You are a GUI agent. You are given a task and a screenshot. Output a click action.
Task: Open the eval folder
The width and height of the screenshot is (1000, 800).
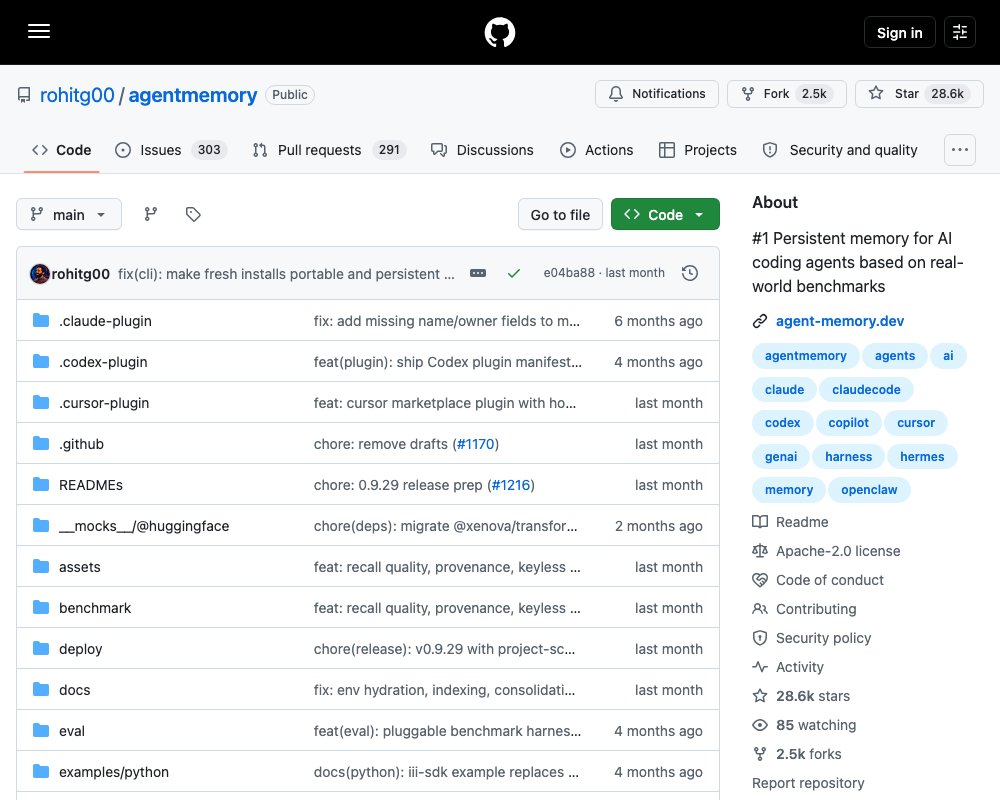click(x=71, y=731)
